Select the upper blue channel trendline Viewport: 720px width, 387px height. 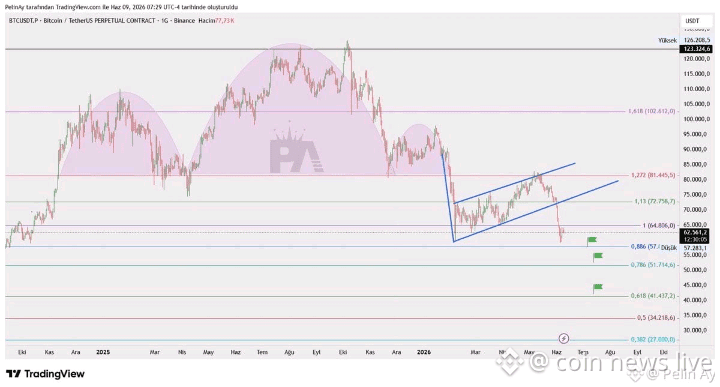click(x=514, y=183)
